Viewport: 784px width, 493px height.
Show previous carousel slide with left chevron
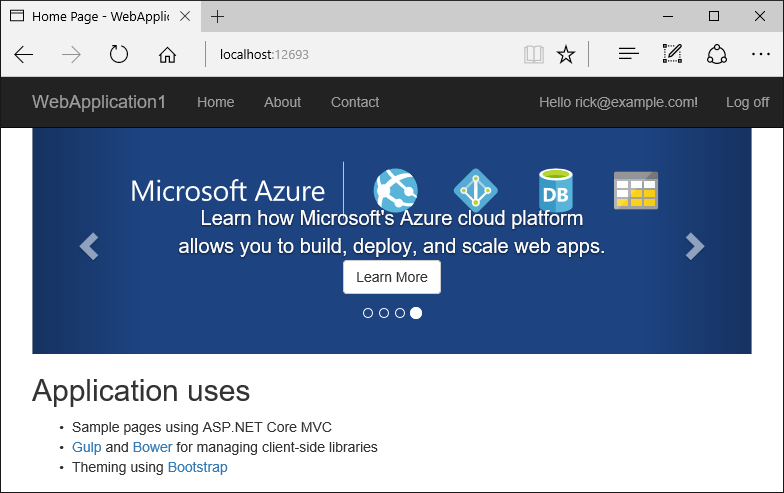tap(89, 246)
